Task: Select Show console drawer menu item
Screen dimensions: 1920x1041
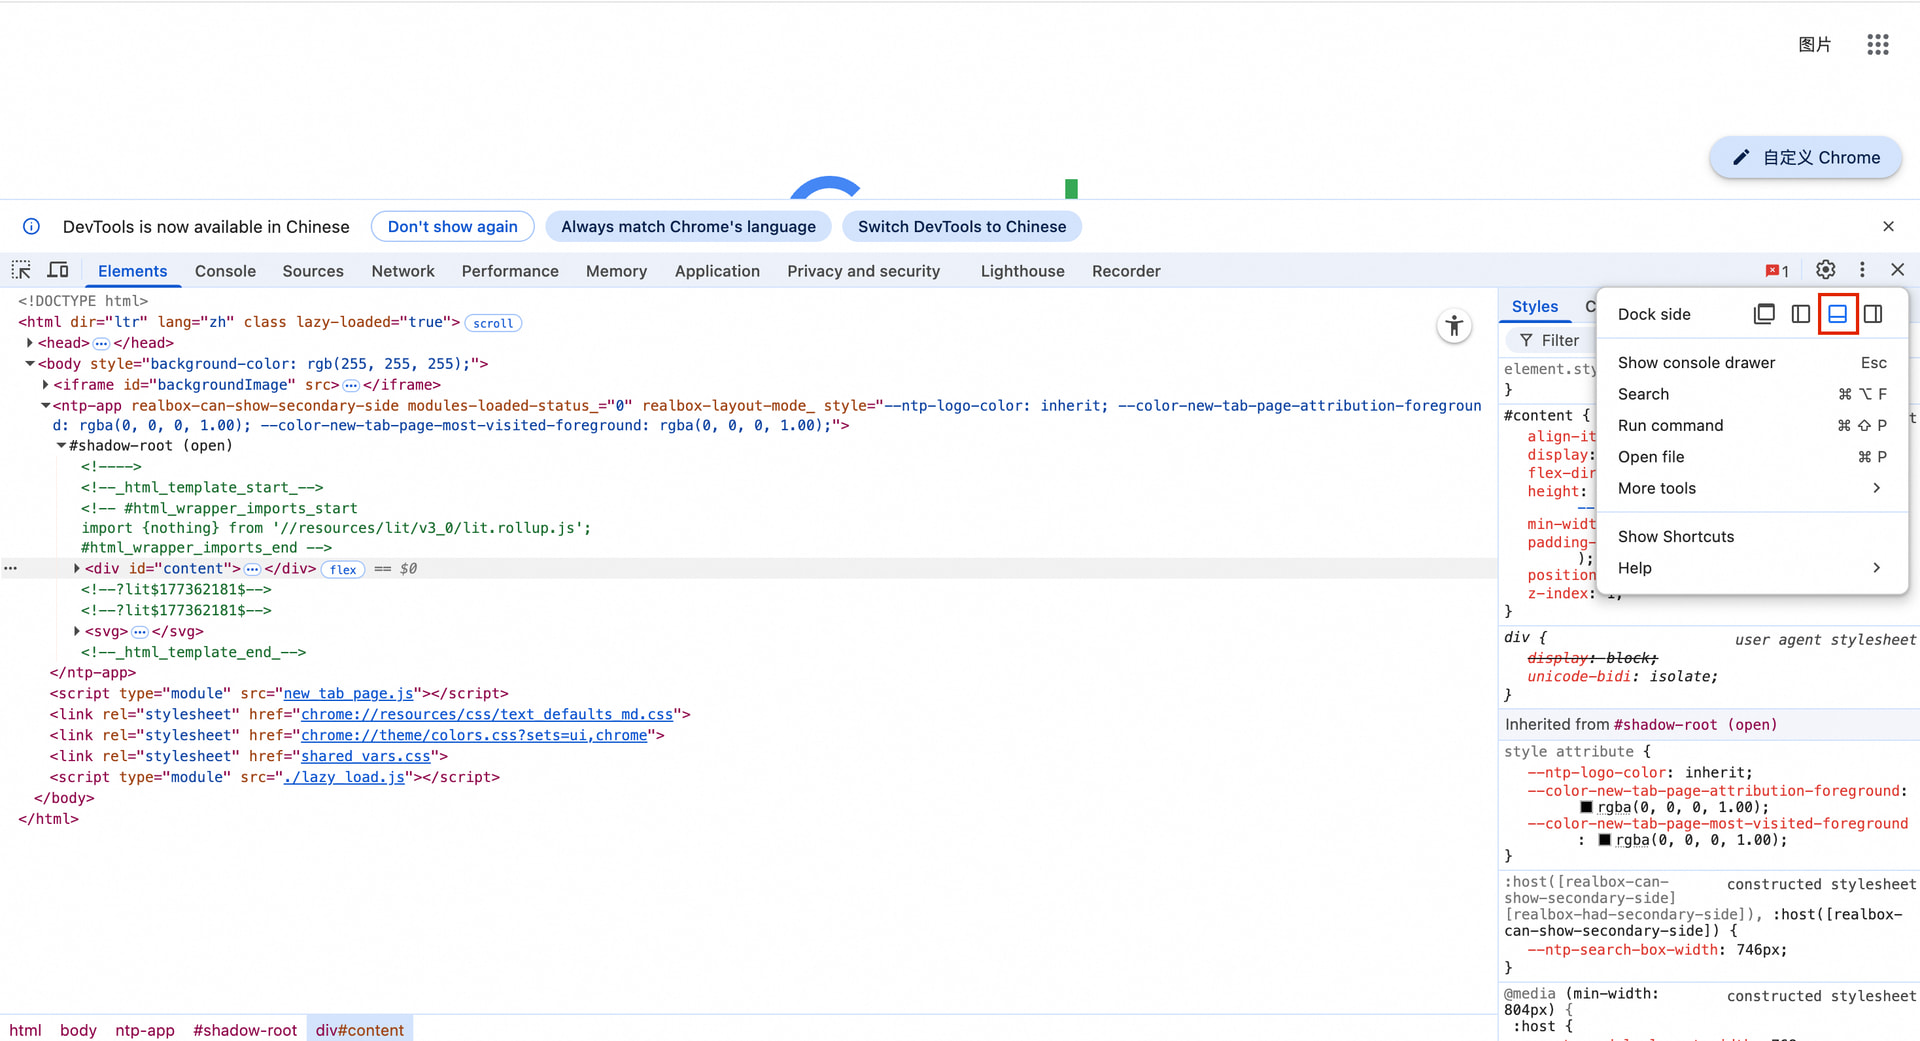Action: (x=1696, y=363)
